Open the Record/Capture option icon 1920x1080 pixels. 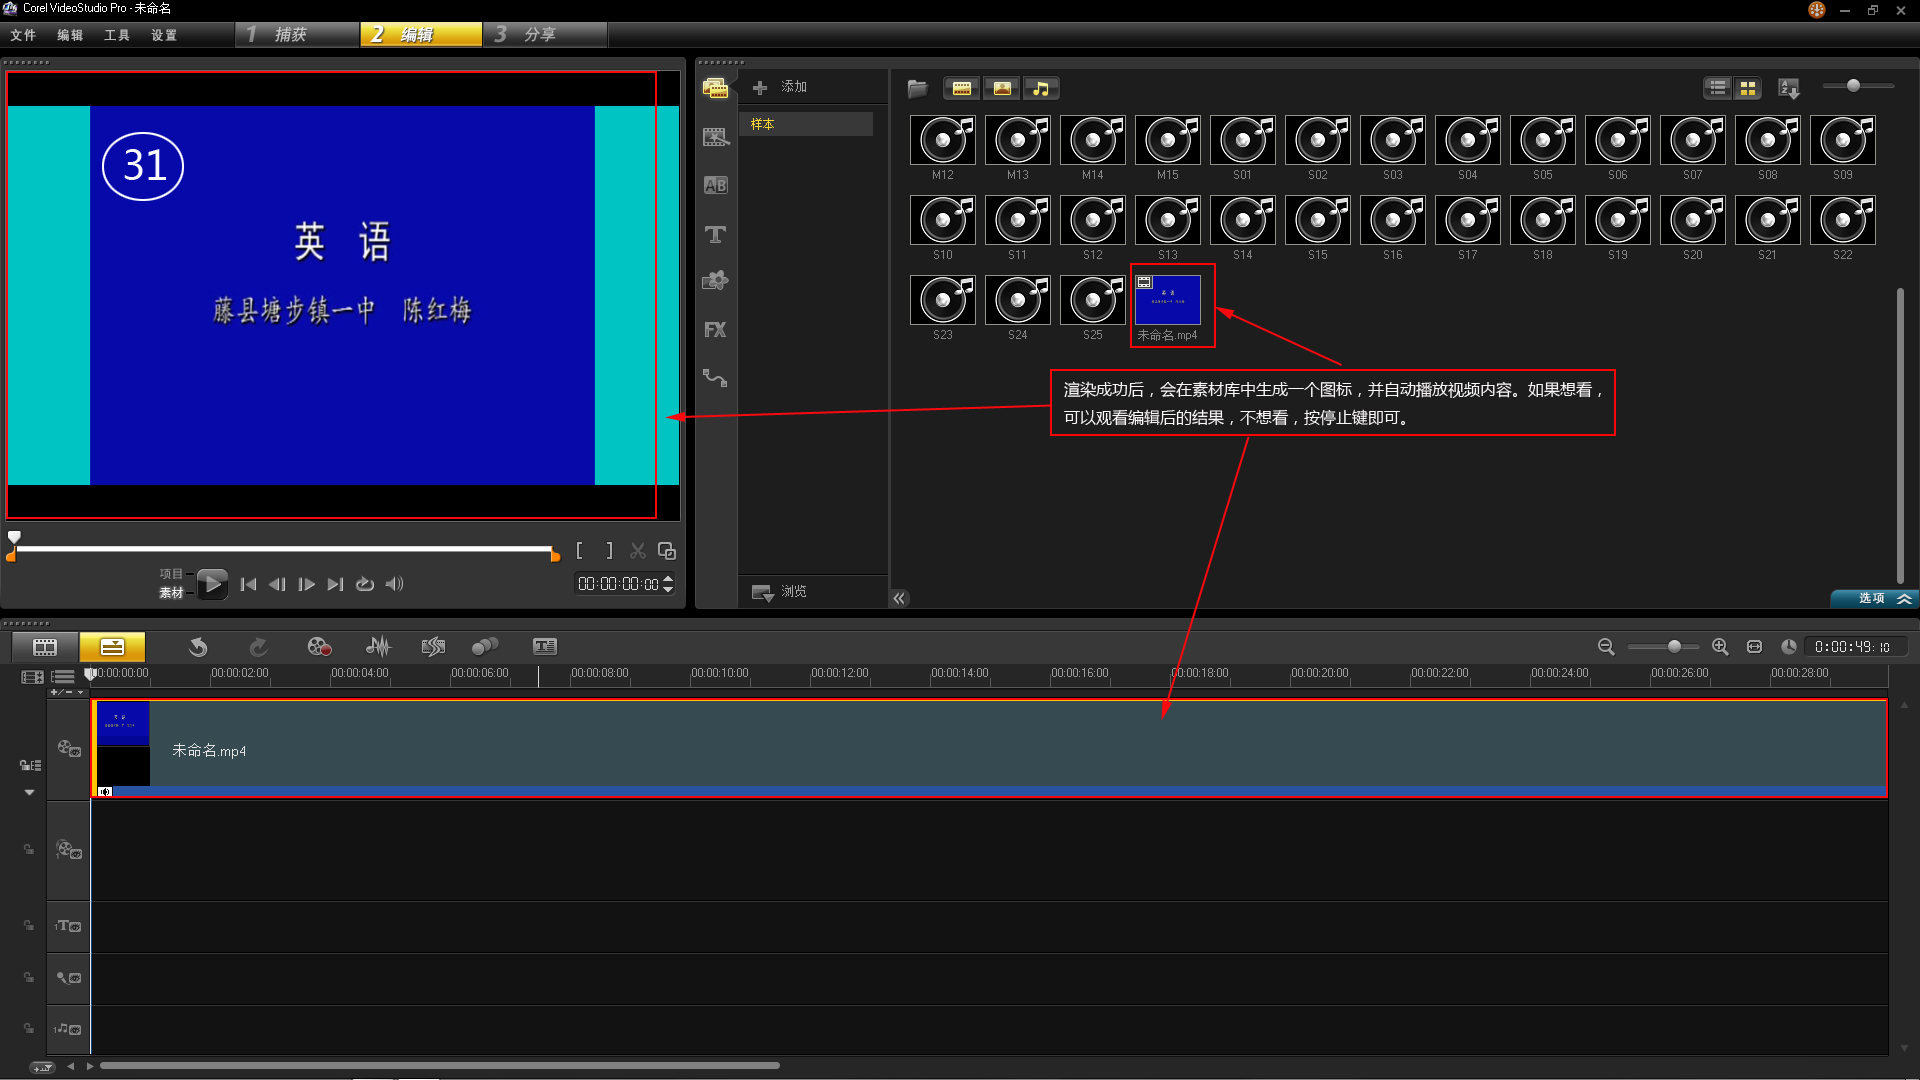coord(318,647)
